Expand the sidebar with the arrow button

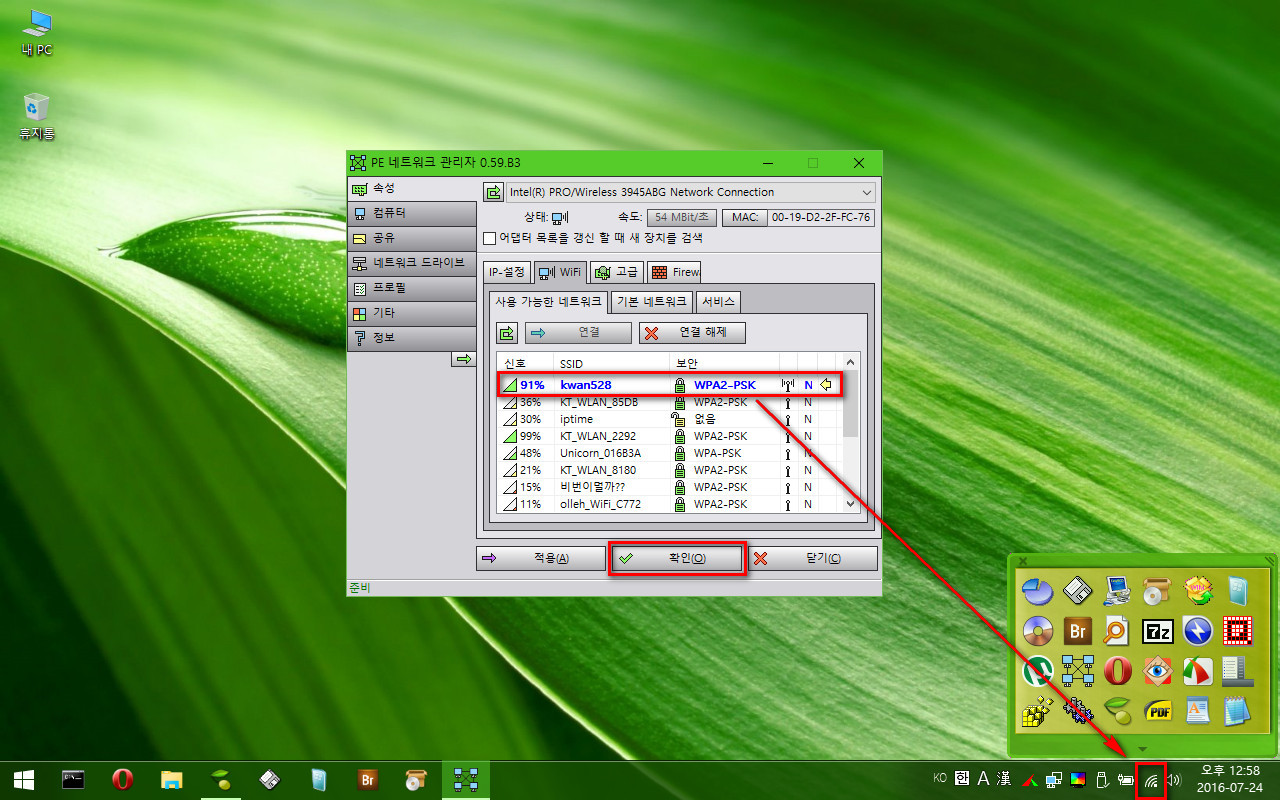pos(463,359)
